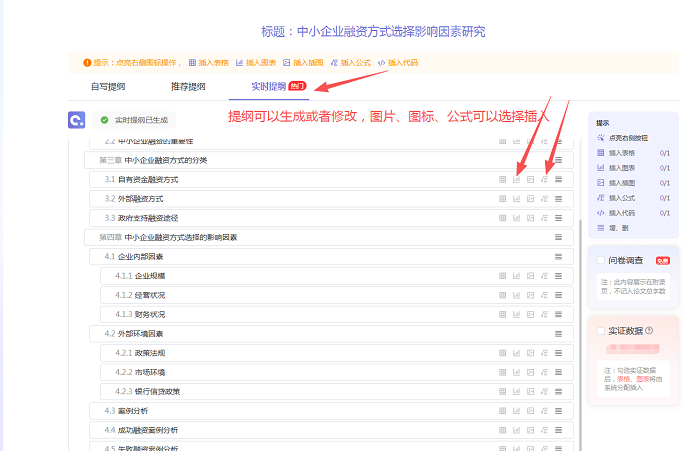Click insert table icon for section 3.1
Viewport: 700px width, 451px height.
(502, 180)
